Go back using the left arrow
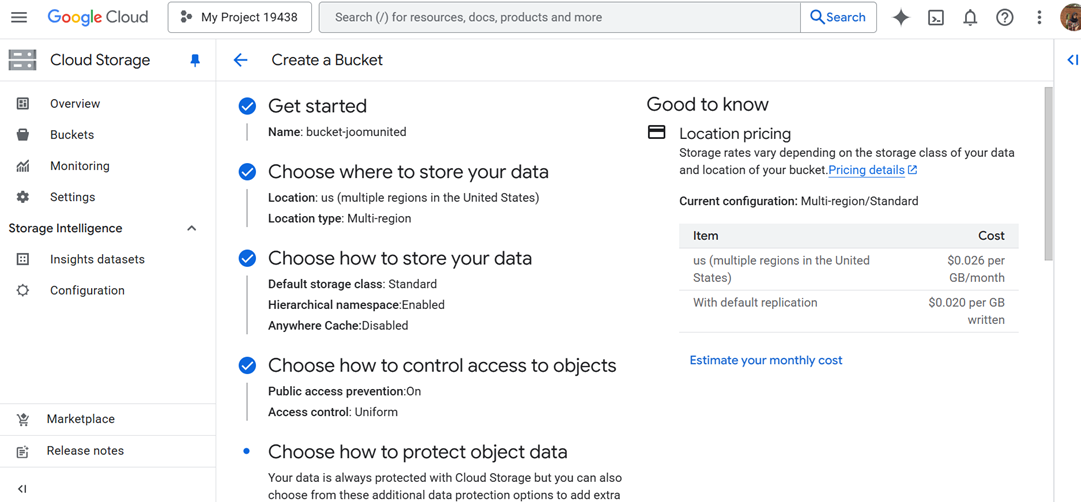This screenshot has height=502, width=1081. pyautogui.click(x=241, y=60)
